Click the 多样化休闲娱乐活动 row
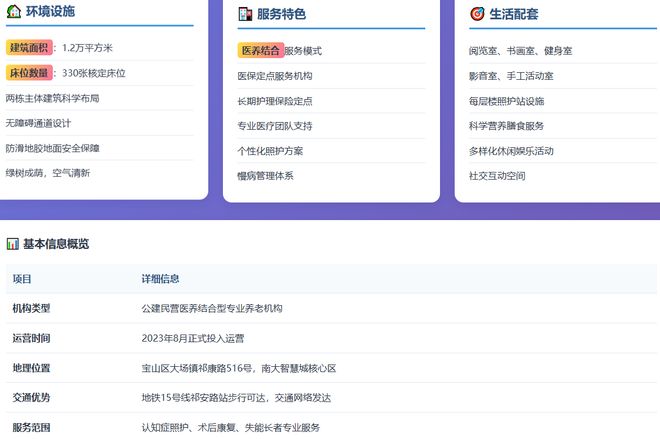This screenshot has width=660, height=439. pos(563,151)
